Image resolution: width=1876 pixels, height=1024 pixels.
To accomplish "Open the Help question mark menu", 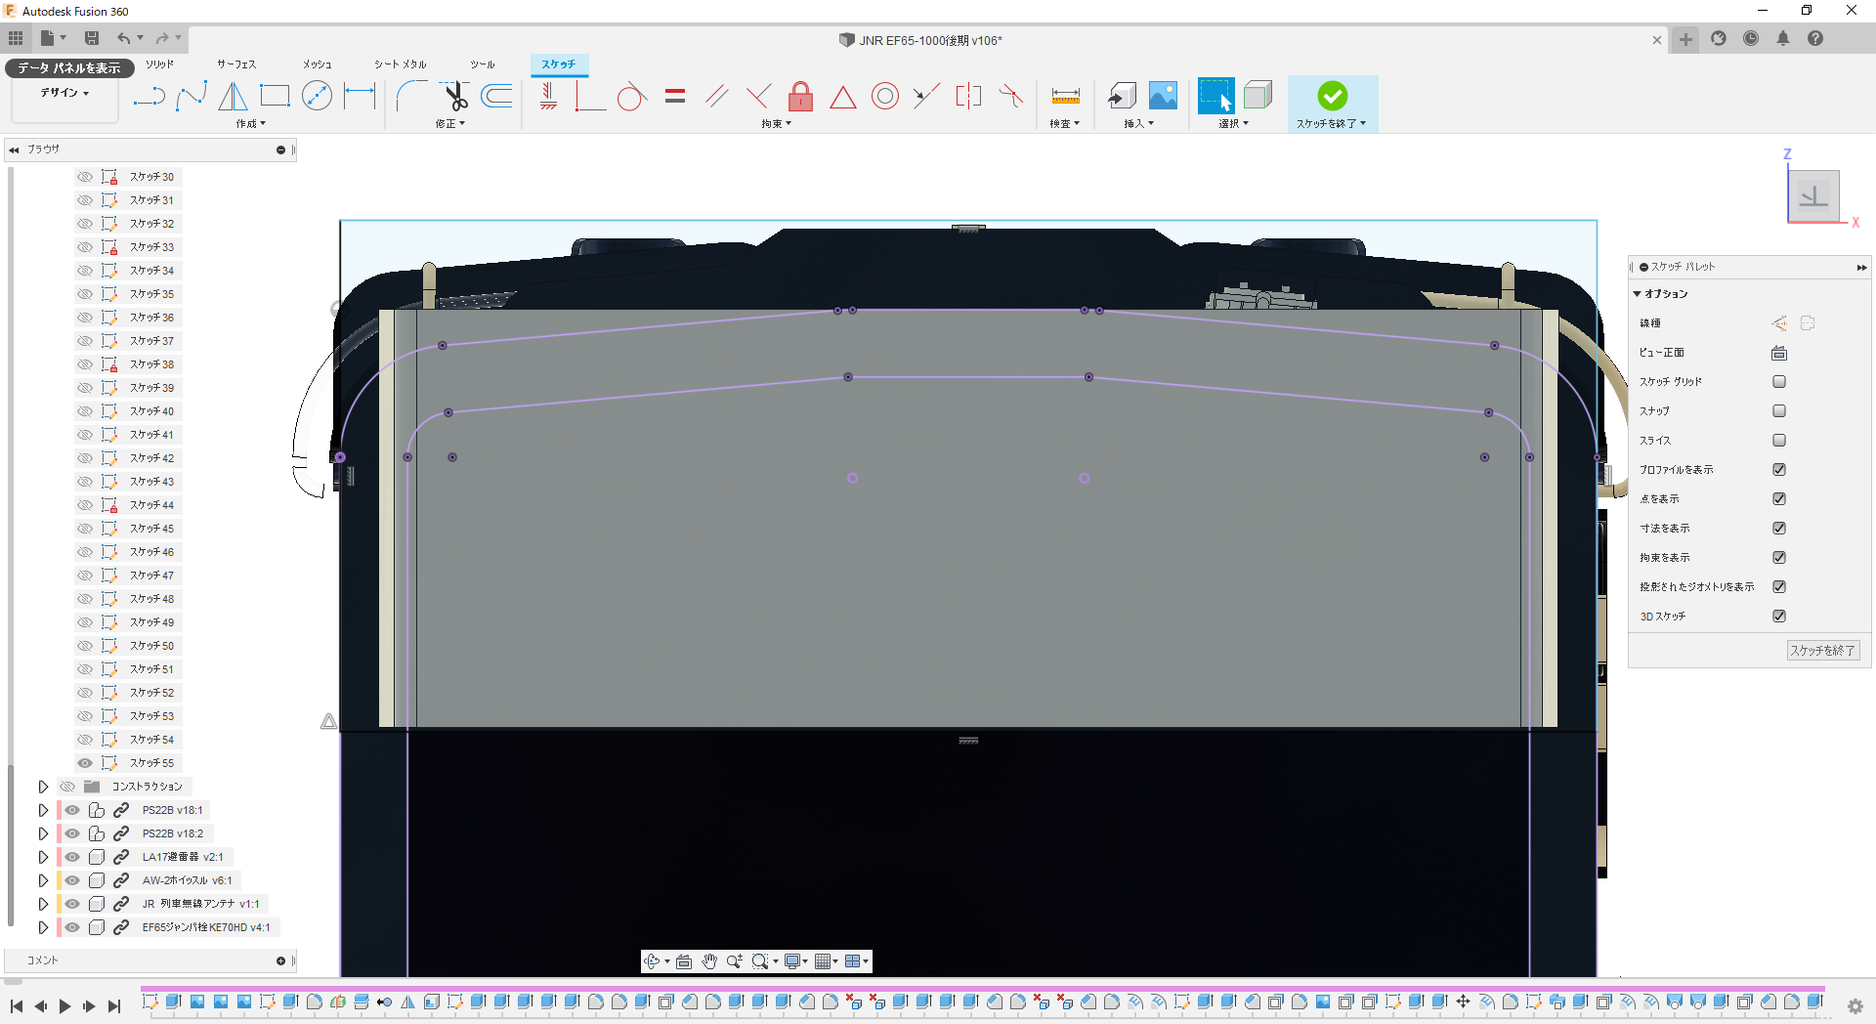I will 1815,39.
